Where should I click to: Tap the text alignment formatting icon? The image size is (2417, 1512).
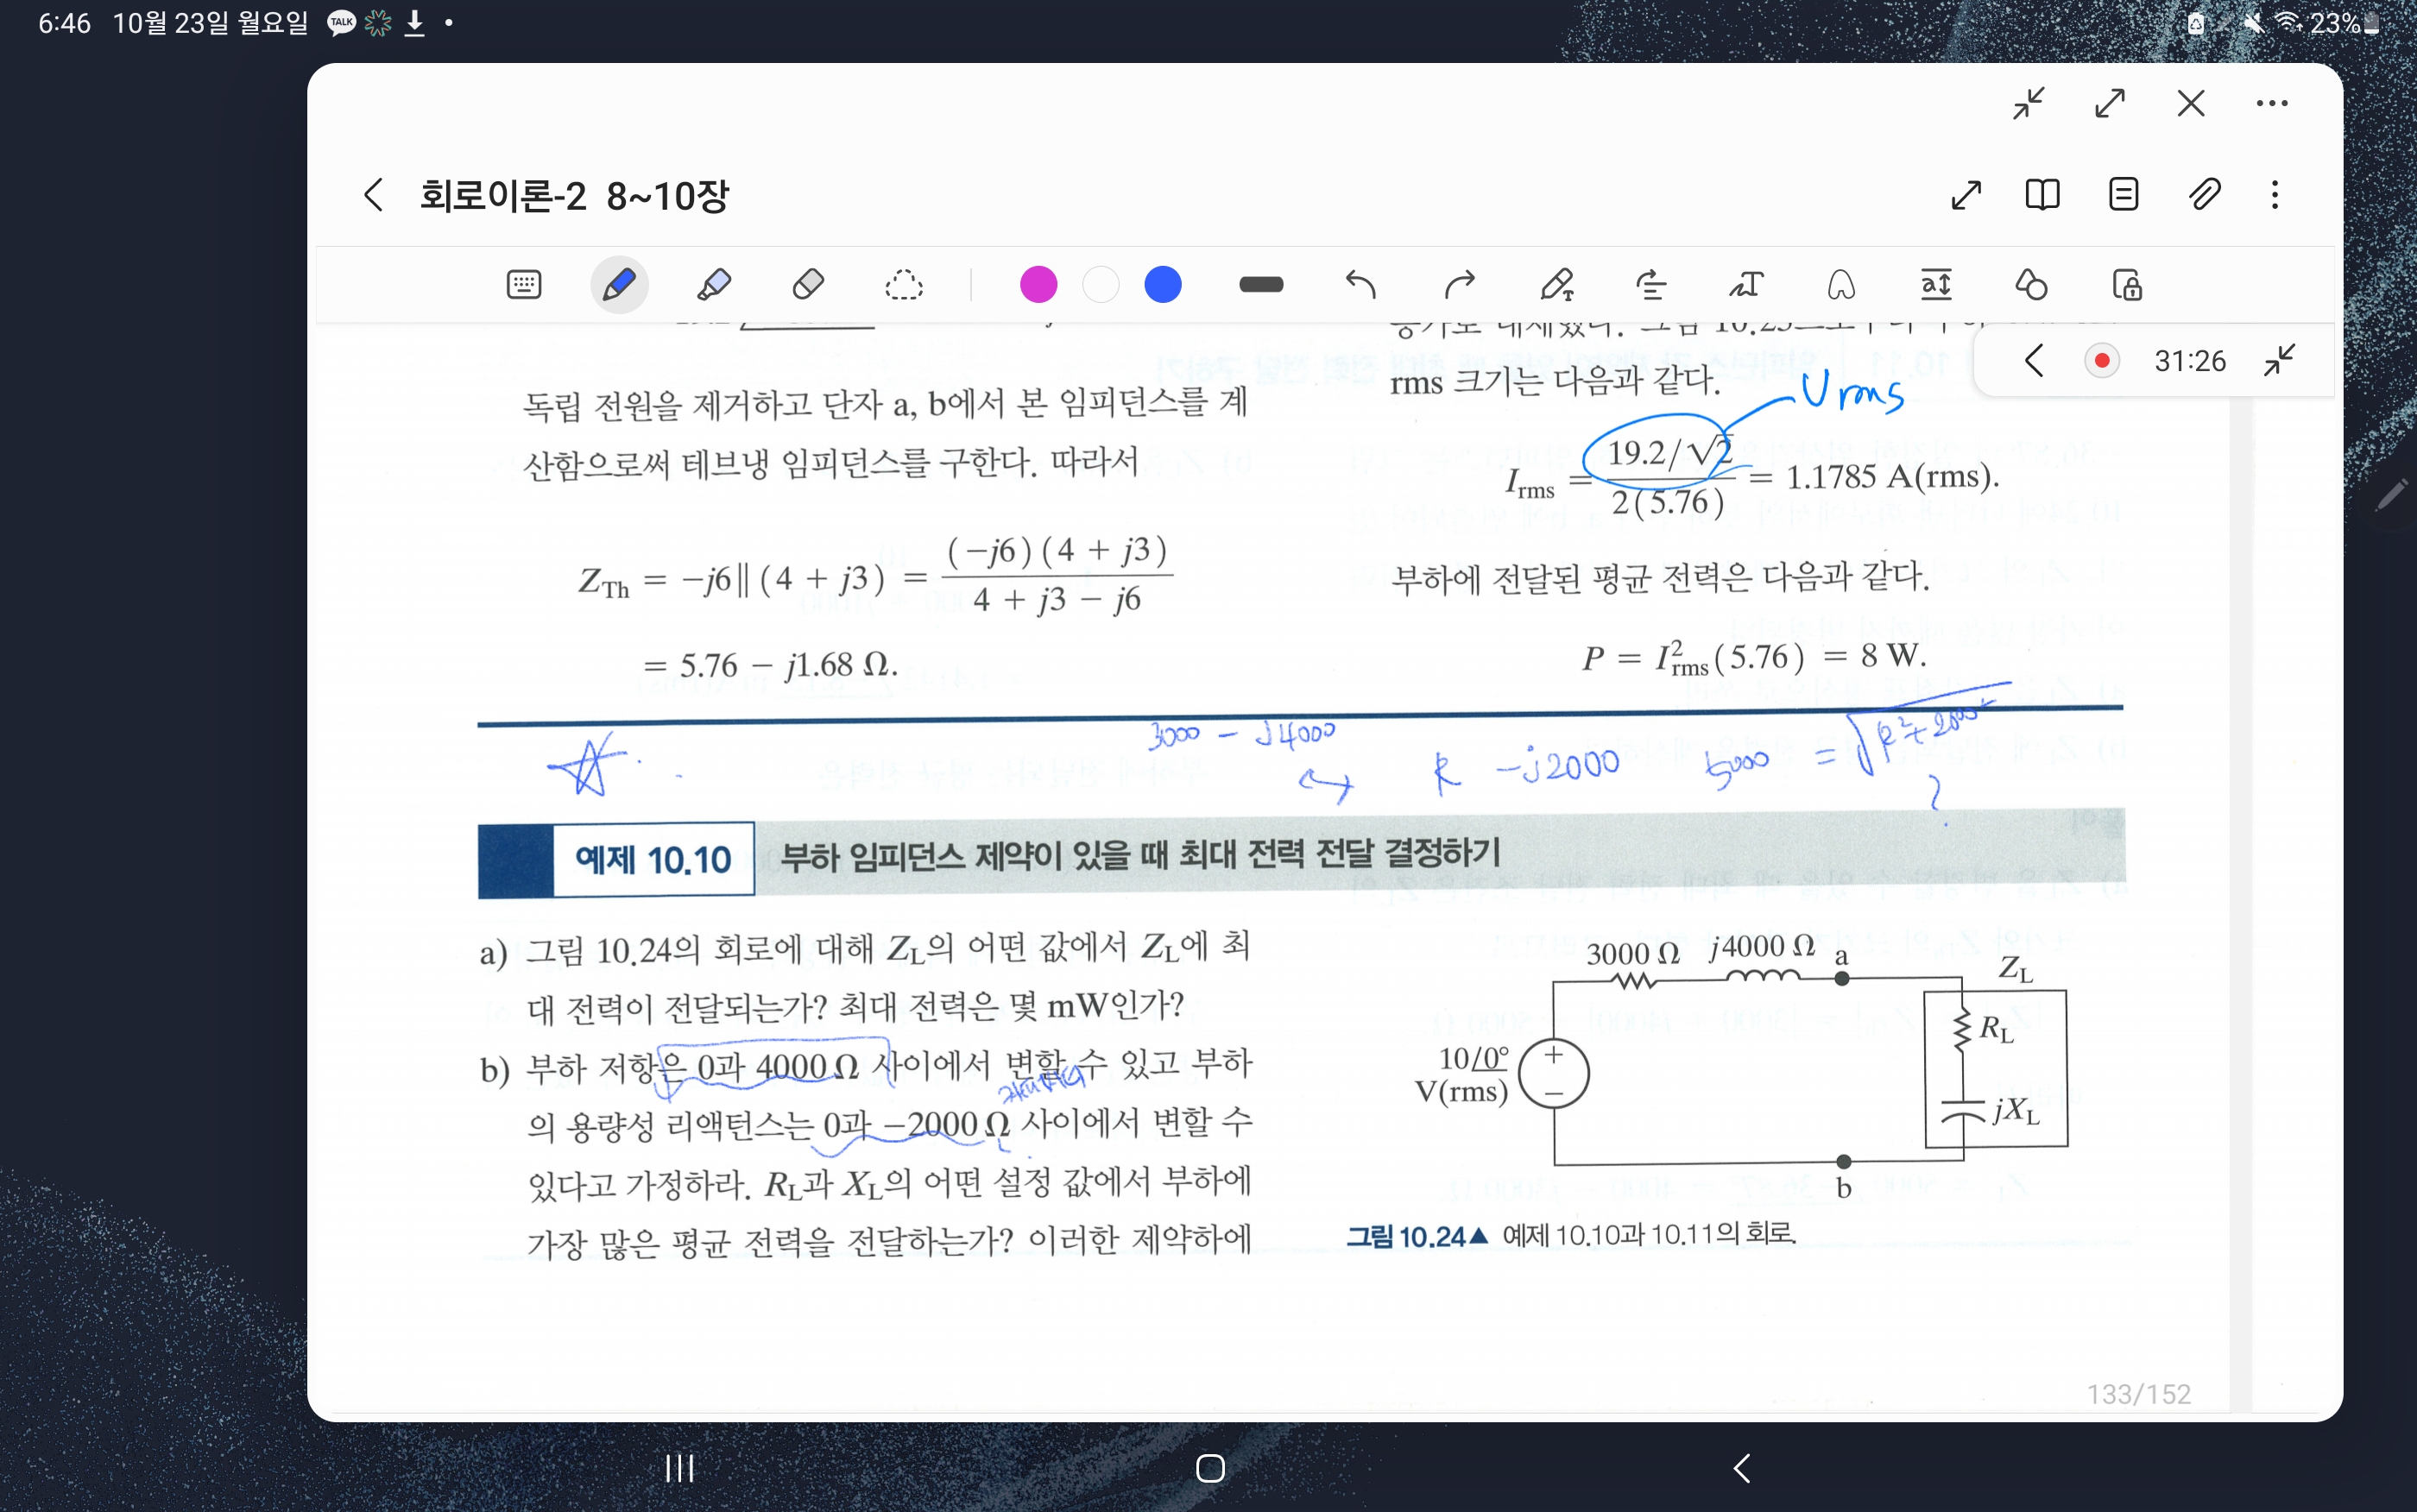(1936, 285)
